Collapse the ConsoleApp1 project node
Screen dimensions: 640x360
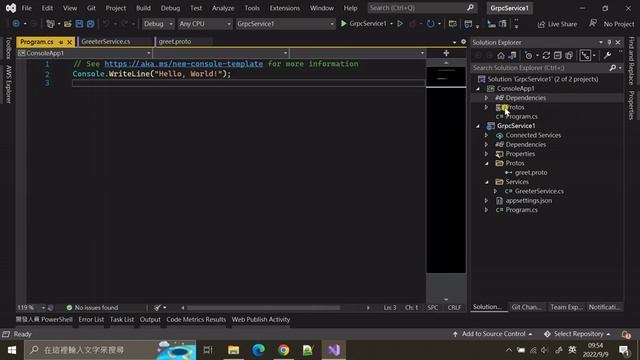point(478,89)
